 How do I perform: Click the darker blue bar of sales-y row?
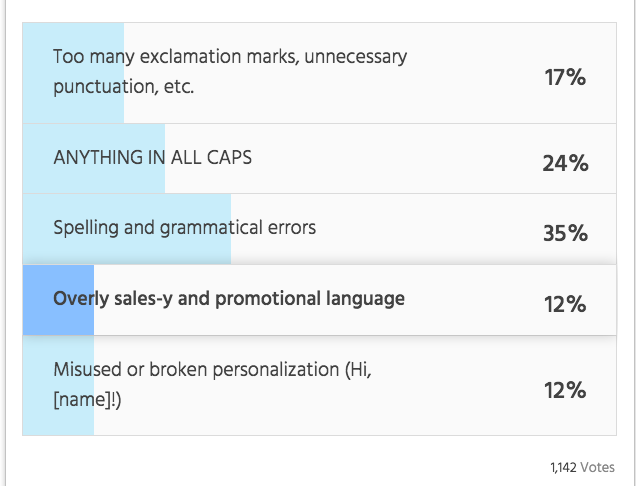click(58, 300)
